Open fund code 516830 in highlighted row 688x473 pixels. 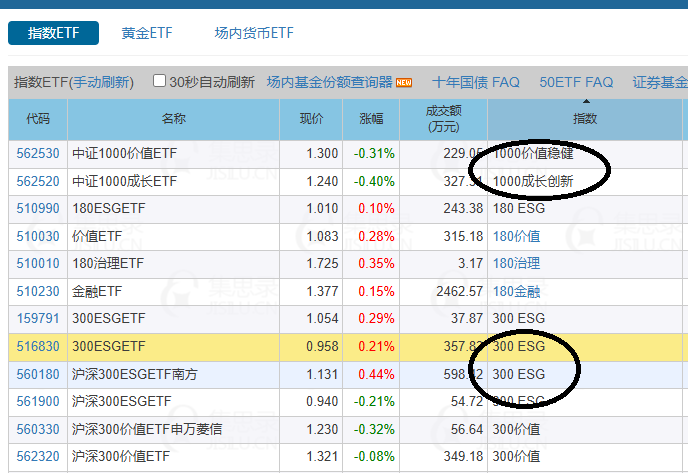[38, 347]
